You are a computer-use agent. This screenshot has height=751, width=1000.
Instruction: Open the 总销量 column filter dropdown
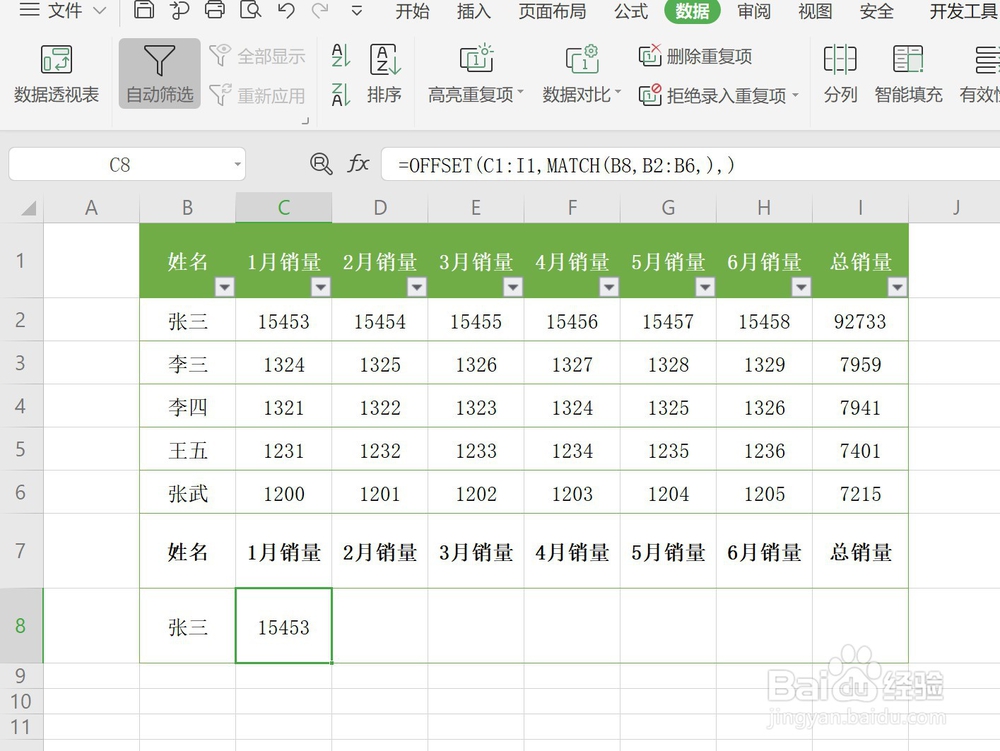tap(897, 287)
